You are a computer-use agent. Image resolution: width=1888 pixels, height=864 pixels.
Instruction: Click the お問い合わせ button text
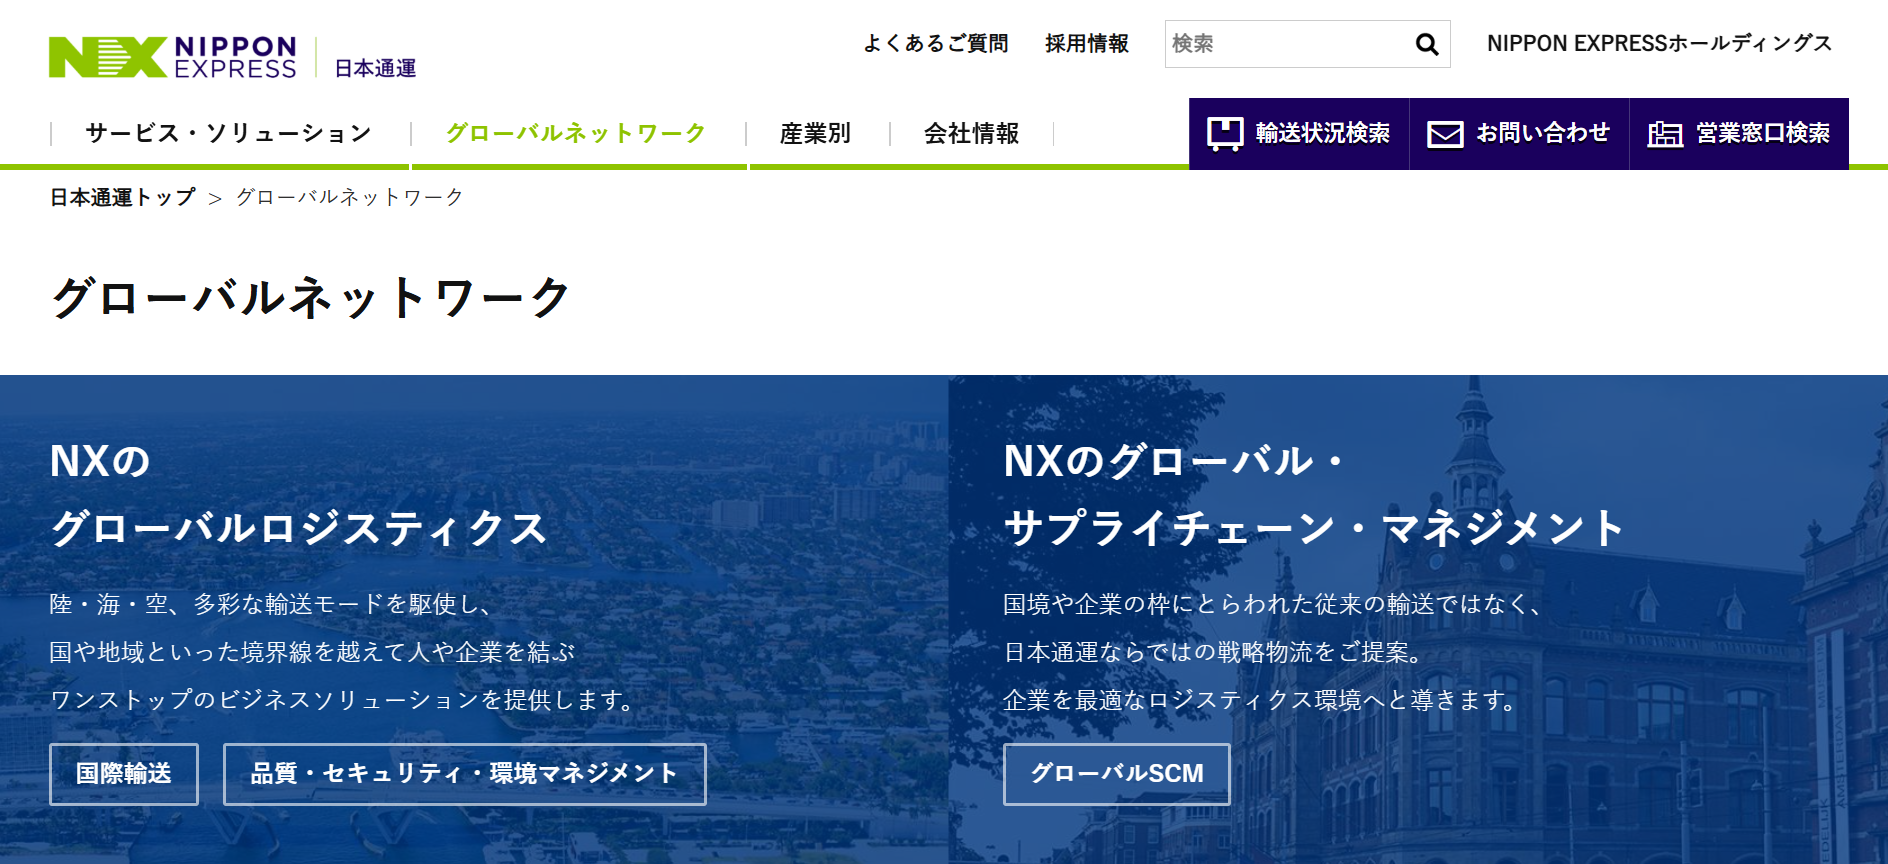pos(1543,133)
